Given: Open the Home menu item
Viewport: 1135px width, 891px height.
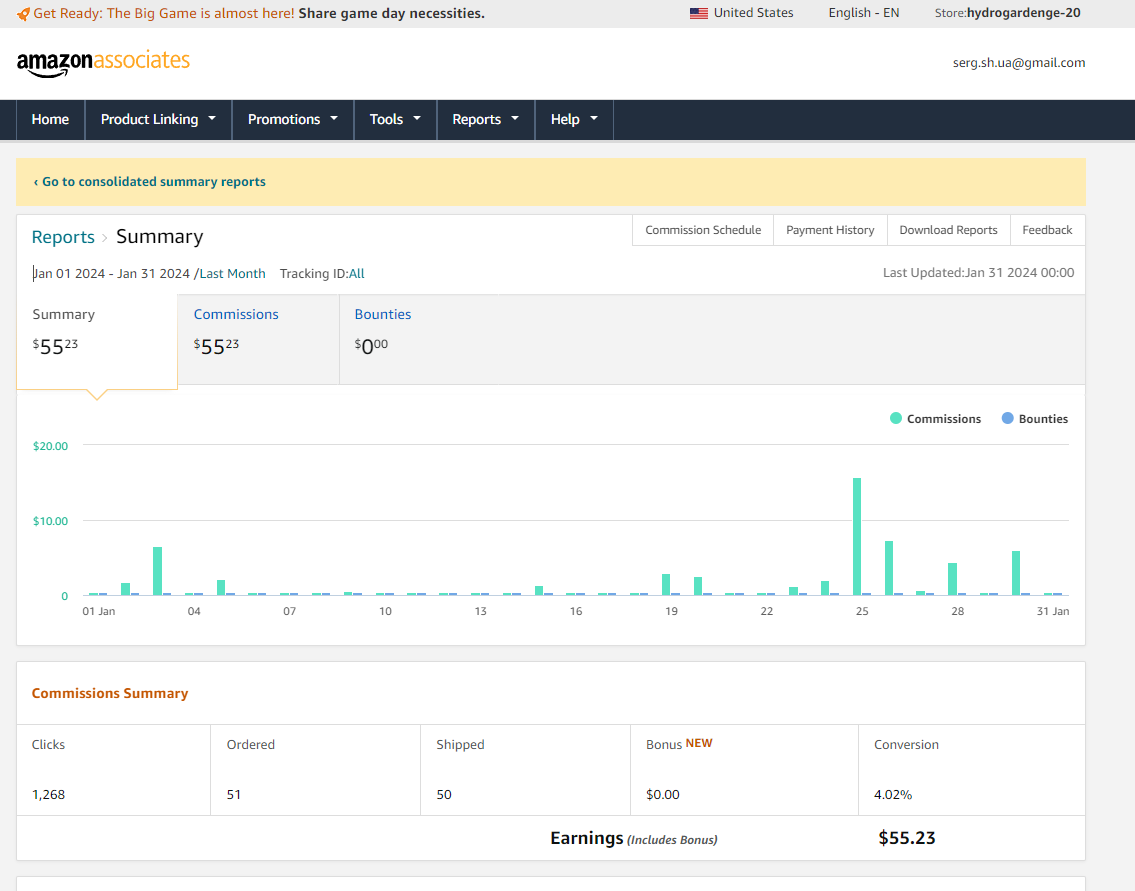Looking at the screenshot, I should (50, 119).
